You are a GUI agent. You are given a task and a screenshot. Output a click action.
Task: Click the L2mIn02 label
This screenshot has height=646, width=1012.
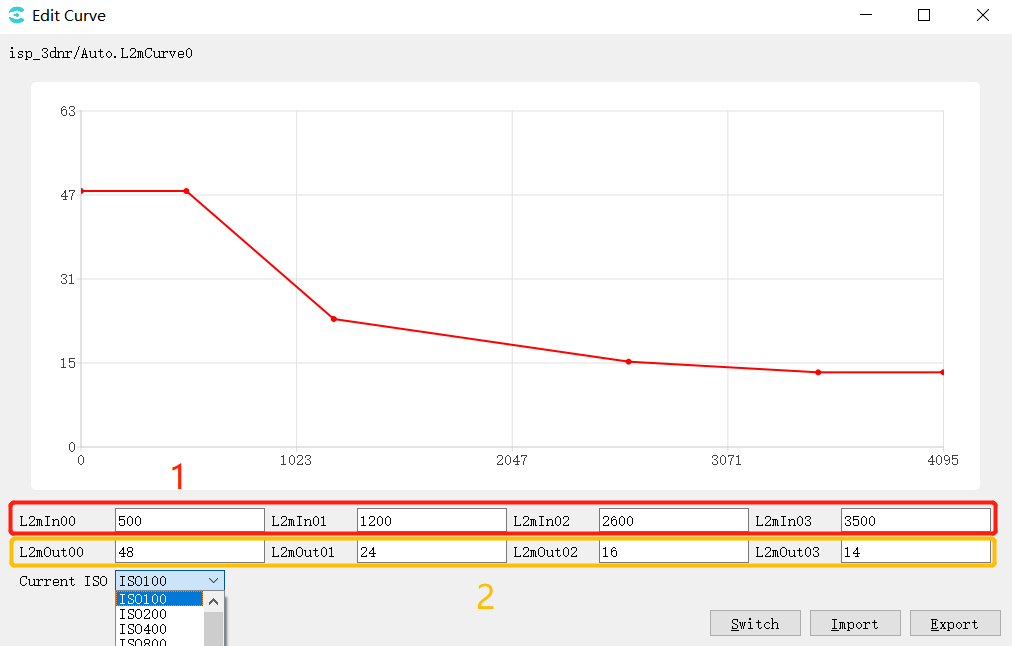tap(541, 521)
